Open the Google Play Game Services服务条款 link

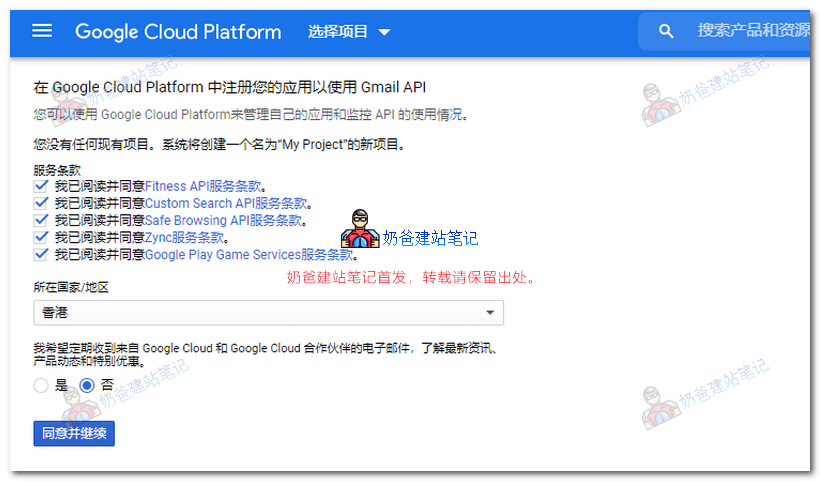coord(249,255)
